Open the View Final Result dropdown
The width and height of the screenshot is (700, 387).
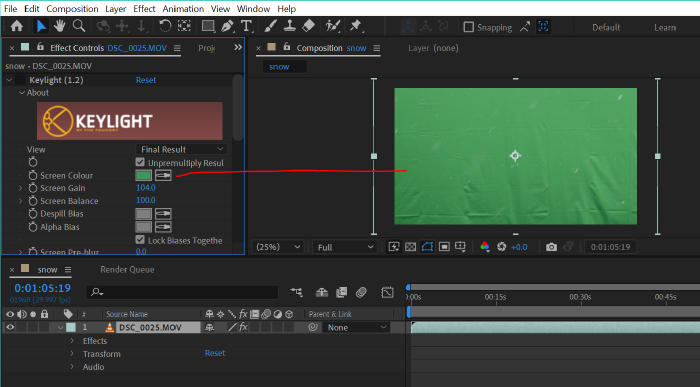[x=182, y=149]
